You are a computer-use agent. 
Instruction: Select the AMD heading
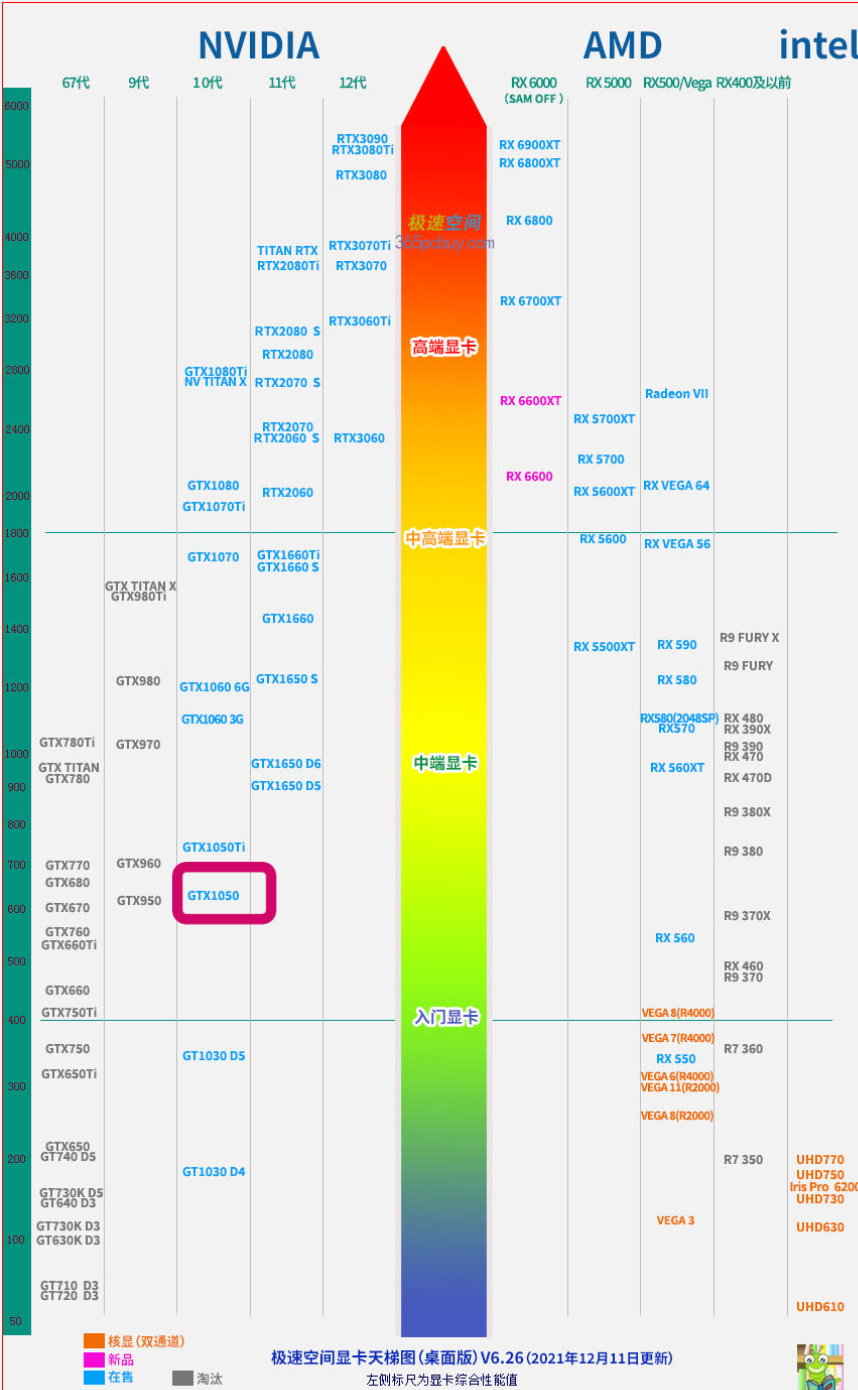[x=622, y=45]
